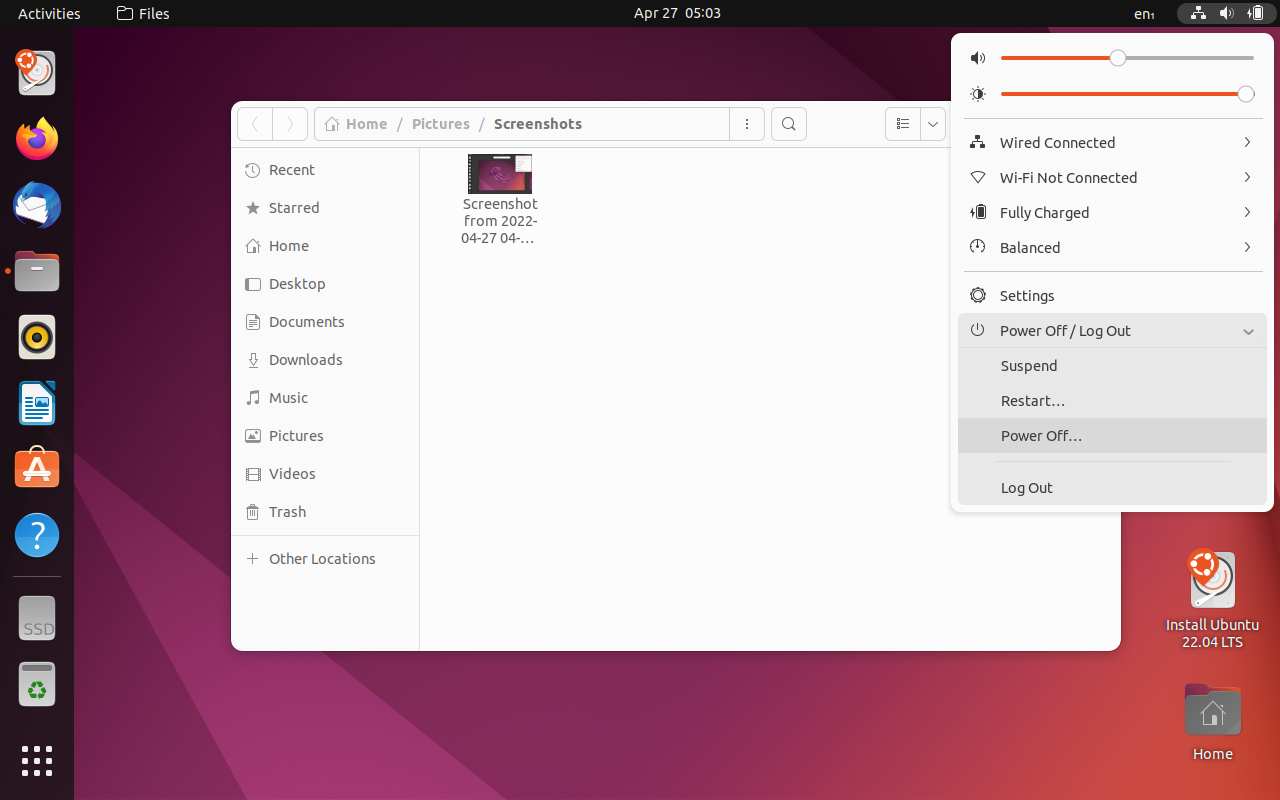The width and height of the screenshot is (1280, 800).
Task: Click the network icon in top bar
Action: (x=1198, y=13)
